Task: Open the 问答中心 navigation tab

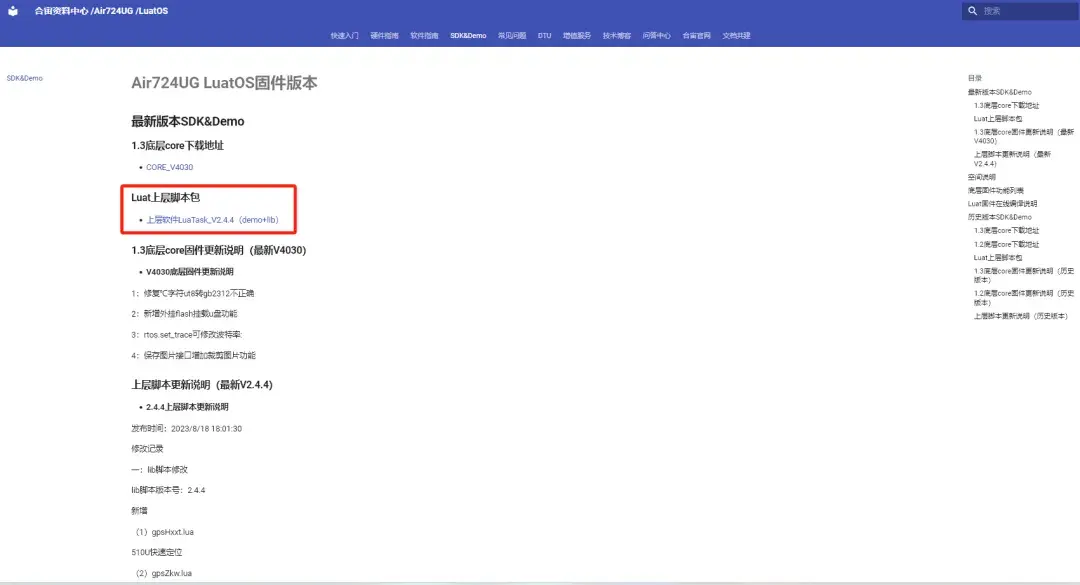Action: [656, 36]
